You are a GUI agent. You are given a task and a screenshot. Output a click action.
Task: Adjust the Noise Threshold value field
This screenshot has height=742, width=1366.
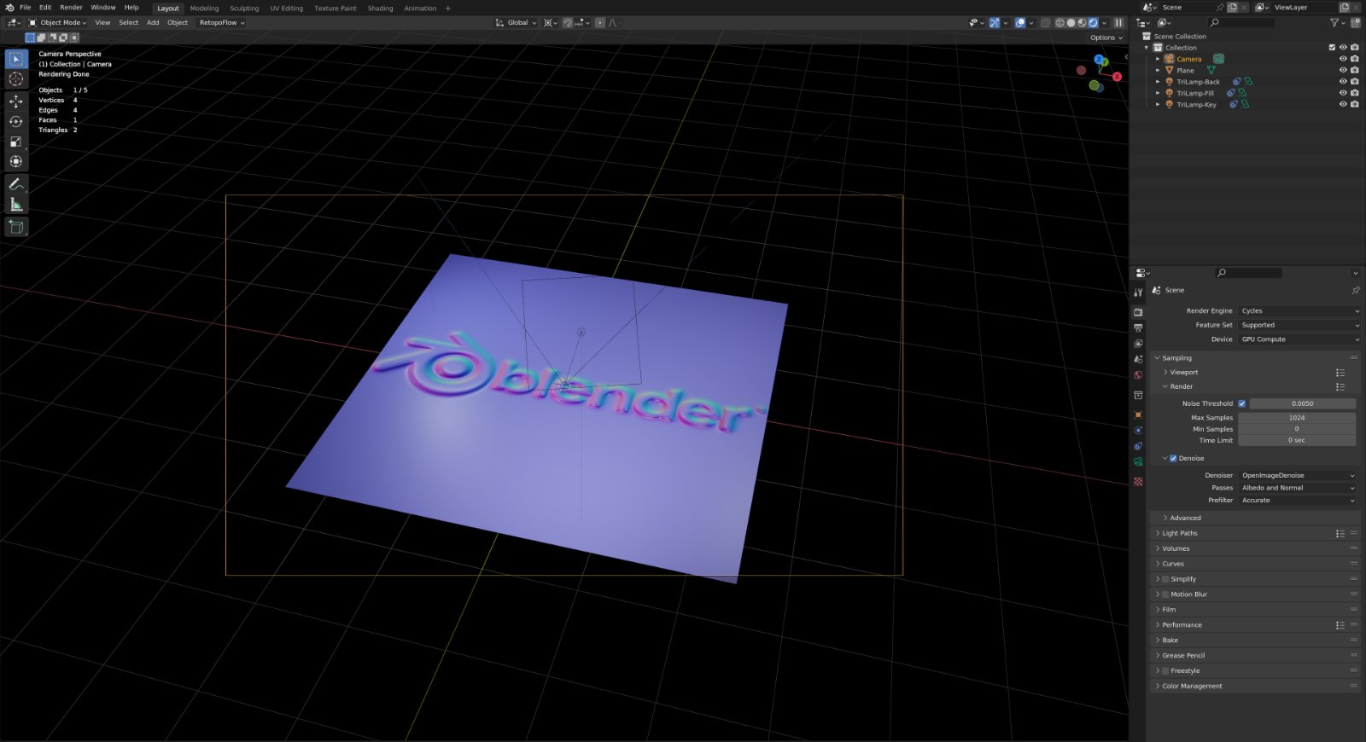click(x=1302, y=404)
